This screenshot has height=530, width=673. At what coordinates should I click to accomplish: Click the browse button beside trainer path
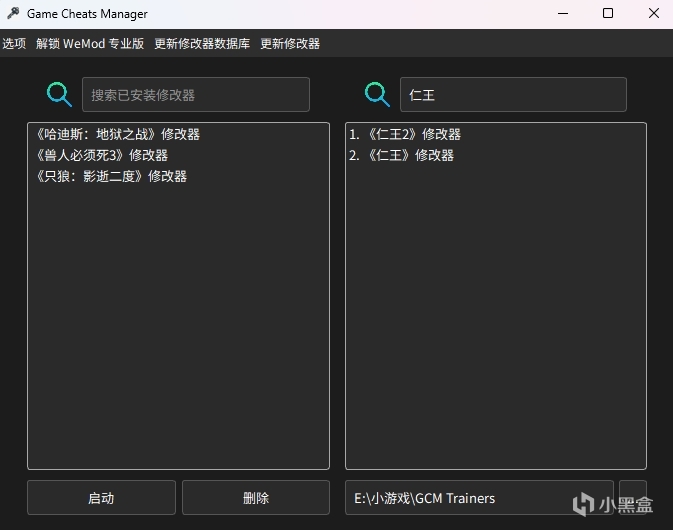633,498
